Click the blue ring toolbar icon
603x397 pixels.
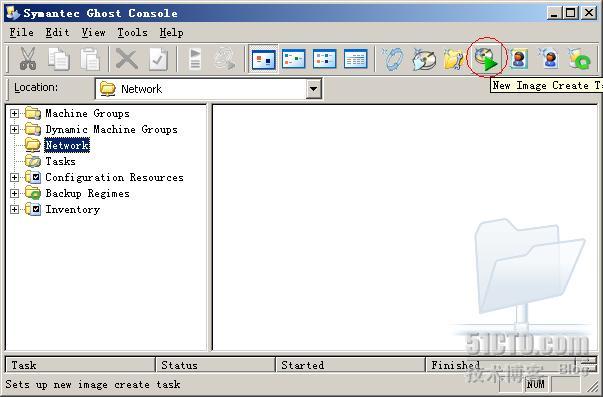(x=393, y=59)
